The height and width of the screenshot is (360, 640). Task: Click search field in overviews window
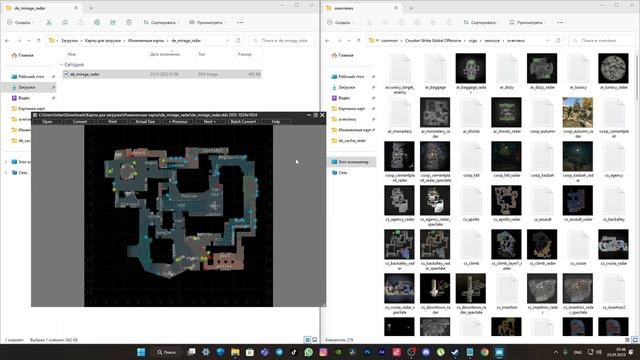click(602, 40)
